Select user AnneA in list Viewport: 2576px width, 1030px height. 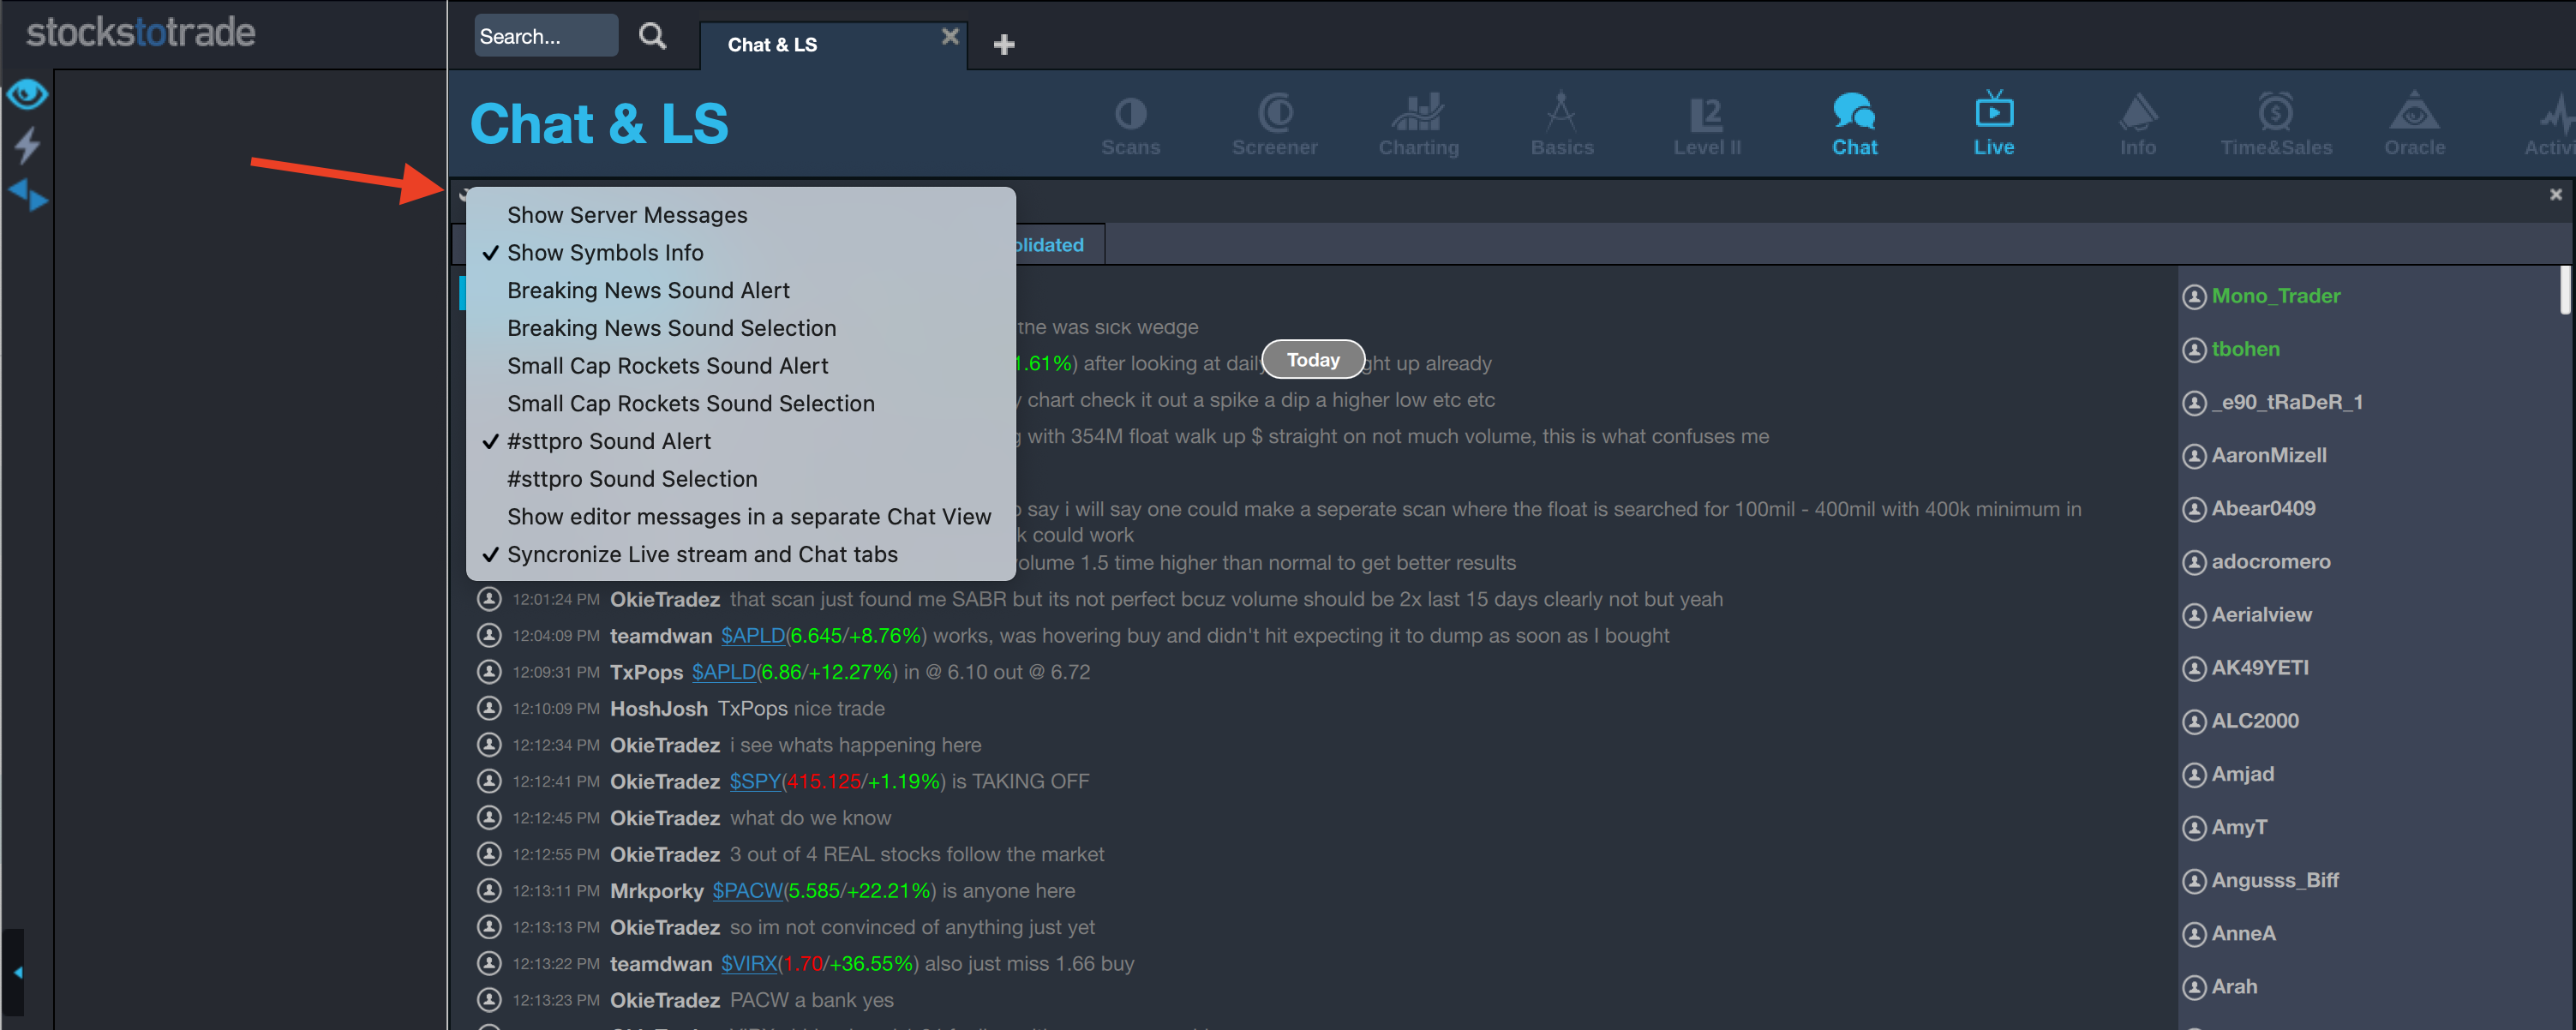click(x=2243, y=932)
